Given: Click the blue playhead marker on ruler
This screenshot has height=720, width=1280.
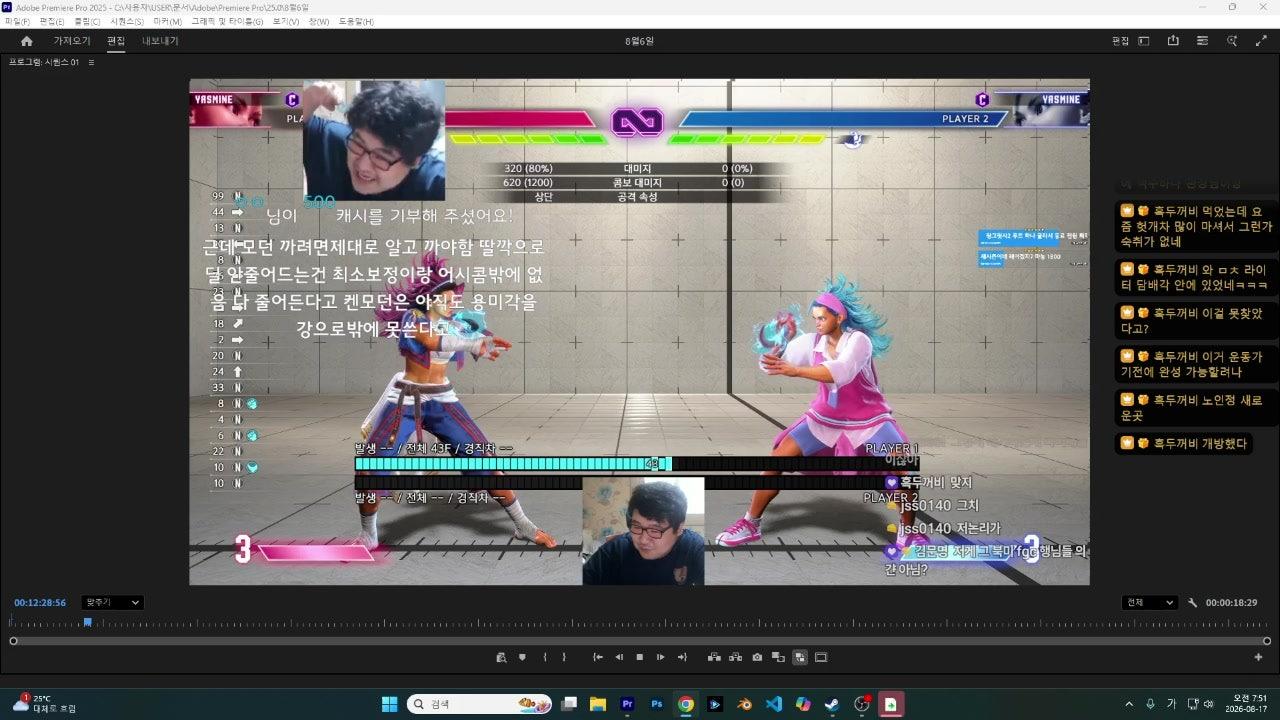Looking at the screenshot, I should click(x=88, y=622).
